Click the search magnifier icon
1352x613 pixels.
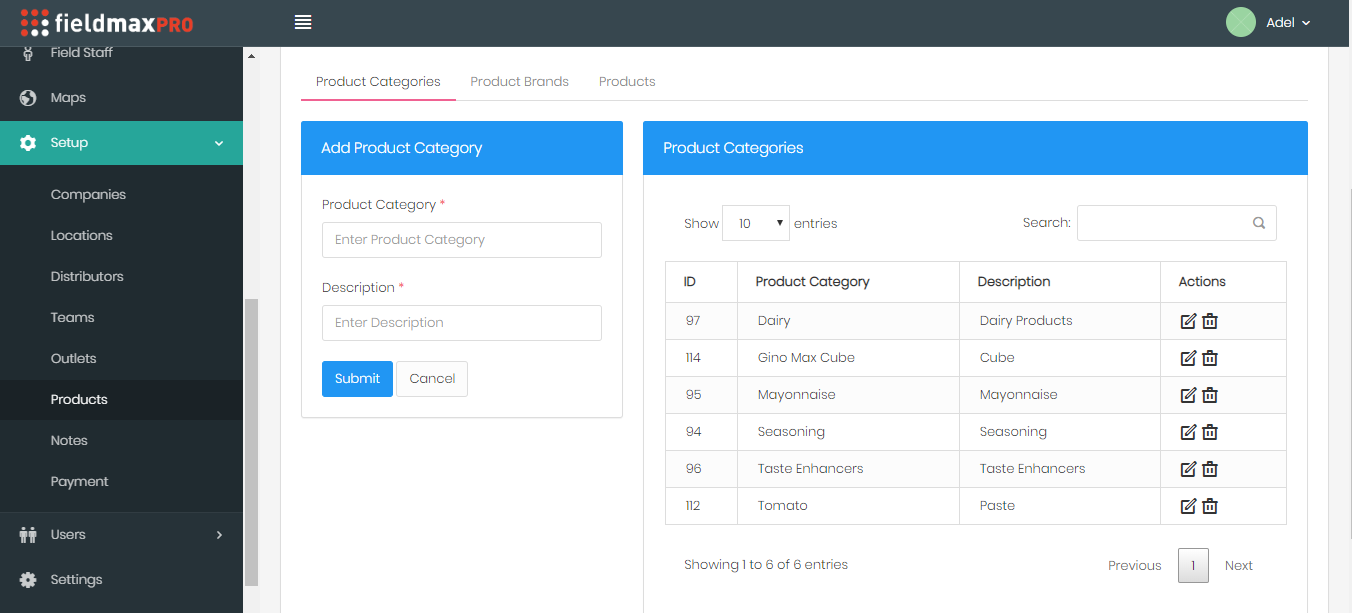pos(1259,223)
